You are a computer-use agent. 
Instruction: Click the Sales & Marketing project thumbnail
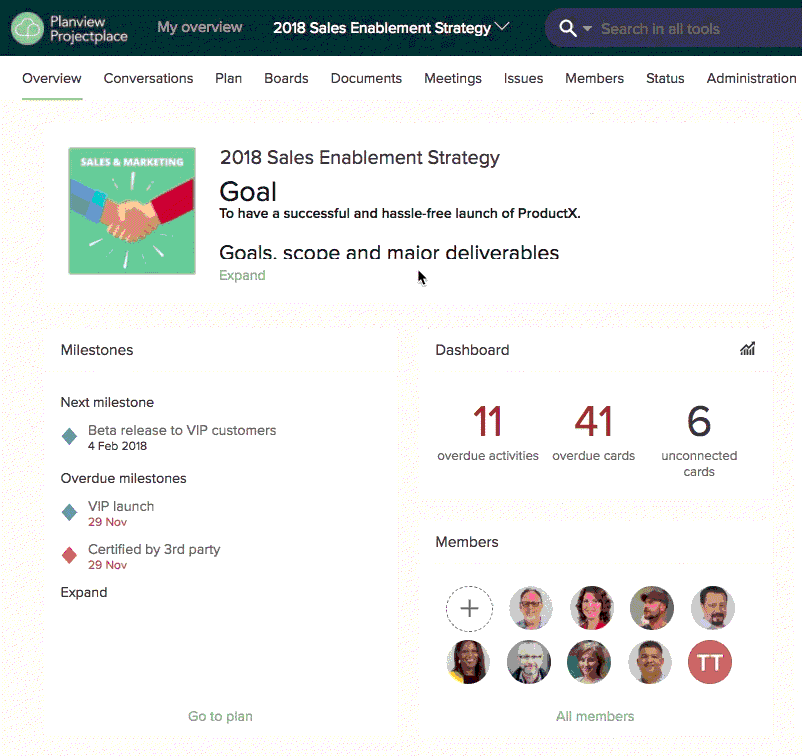[132, 211]
